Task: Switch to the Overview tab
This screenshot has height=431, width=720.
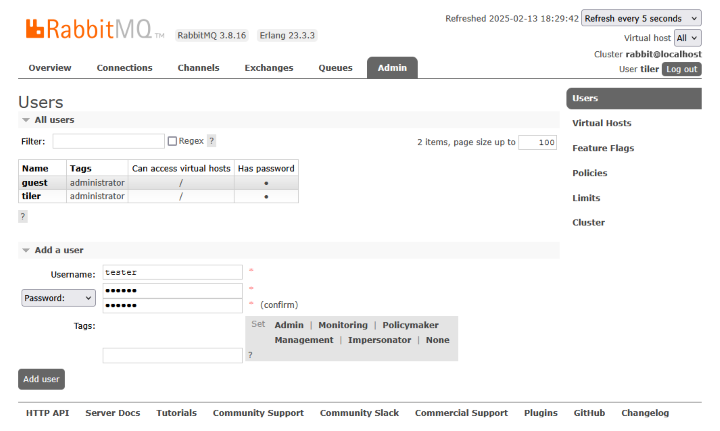Action: (x=50, y=68)
